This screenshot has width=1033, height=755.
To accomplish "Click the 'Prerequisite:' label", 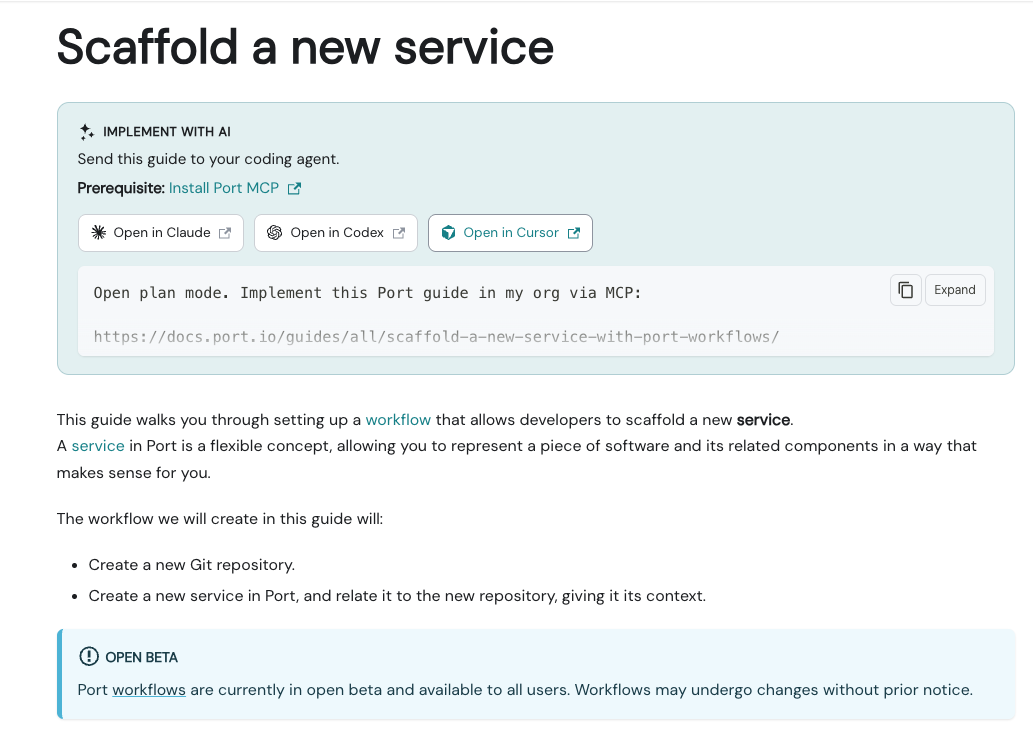I will pos(121,188).
